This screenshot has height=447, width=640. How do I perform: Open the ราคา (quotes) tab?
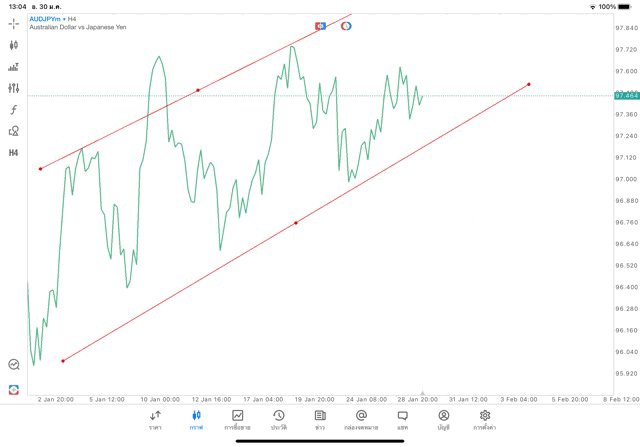[155, 419]
